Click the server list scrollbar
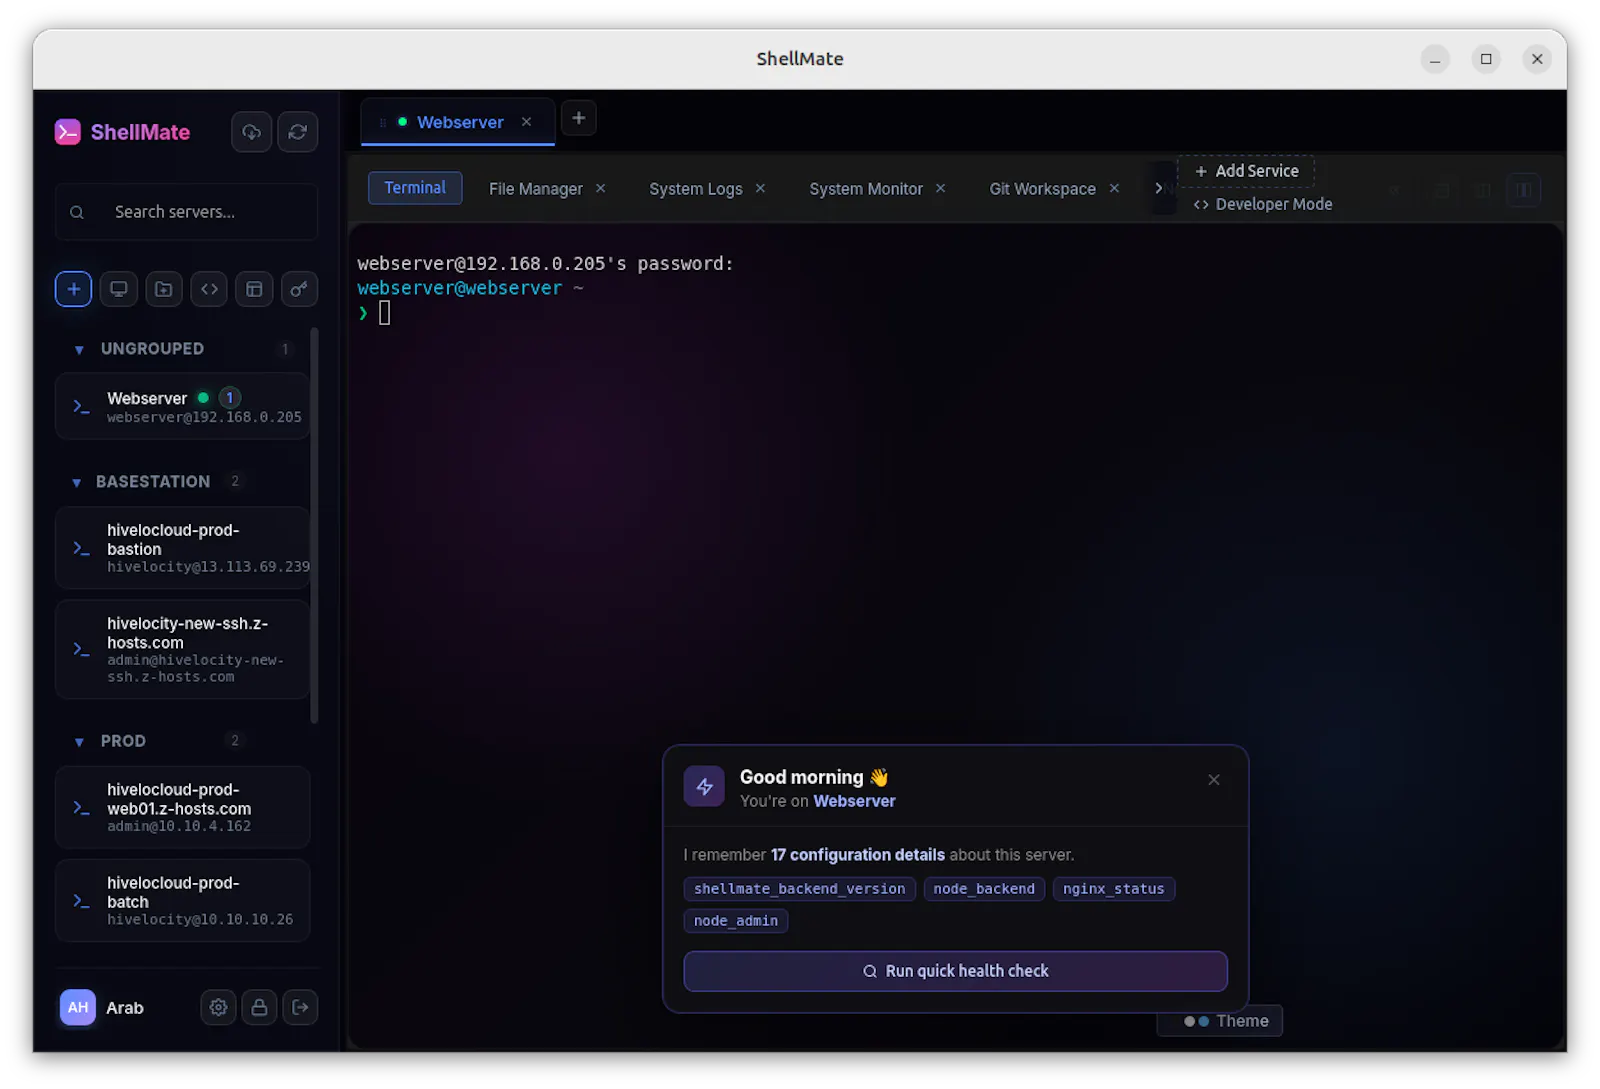The image size is (1600, 1089). point(314,525)
